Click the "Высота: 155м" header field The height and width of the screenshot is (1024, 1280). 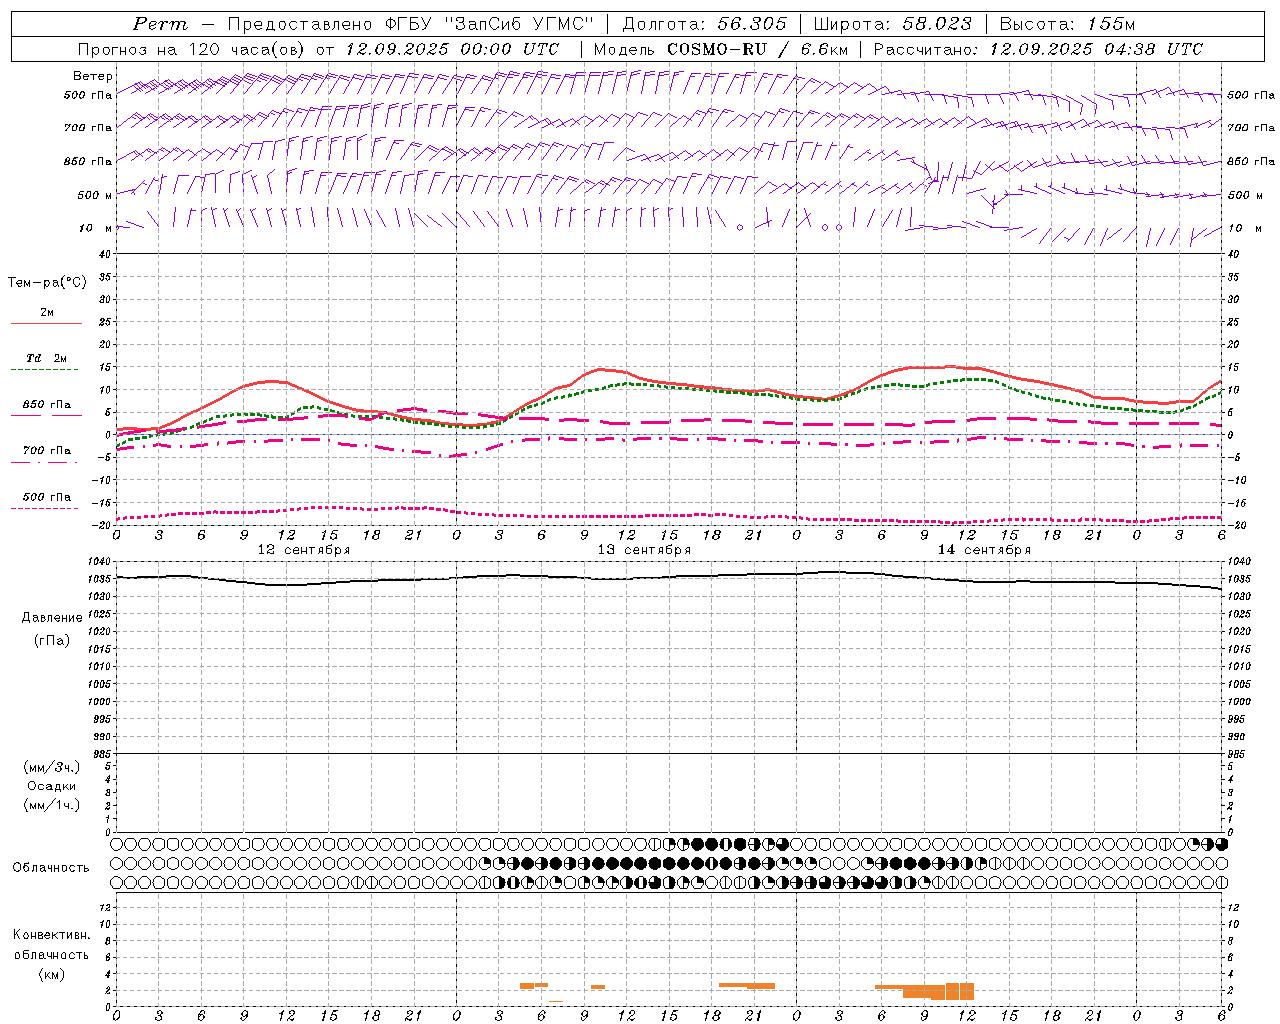pyautogui.click(x=1068, y=24)
